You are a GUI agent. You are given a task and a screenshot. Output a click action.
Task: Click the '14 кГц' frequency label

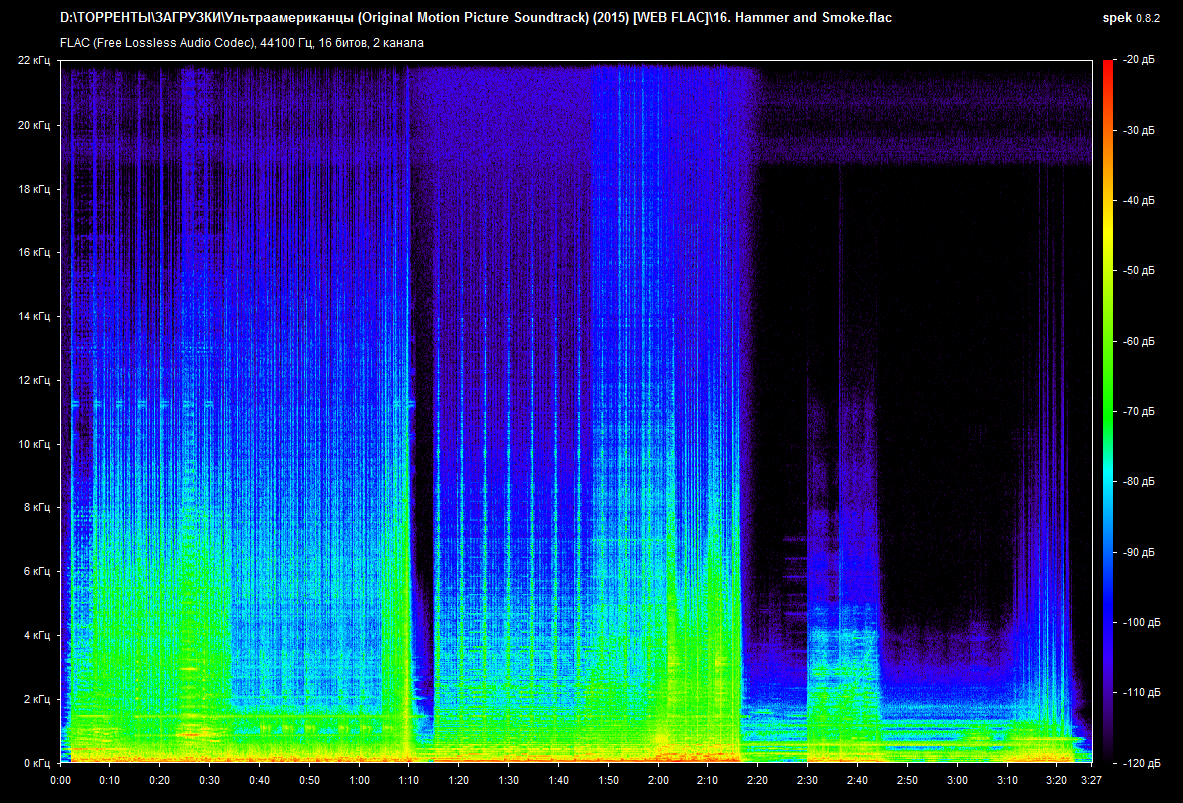tap(33, 316)
